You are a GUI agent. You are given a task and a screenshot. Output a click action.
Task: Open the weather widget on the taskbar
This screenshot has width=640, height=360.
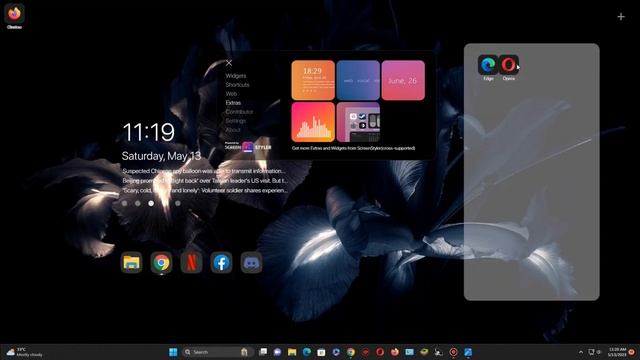[24, 352]
